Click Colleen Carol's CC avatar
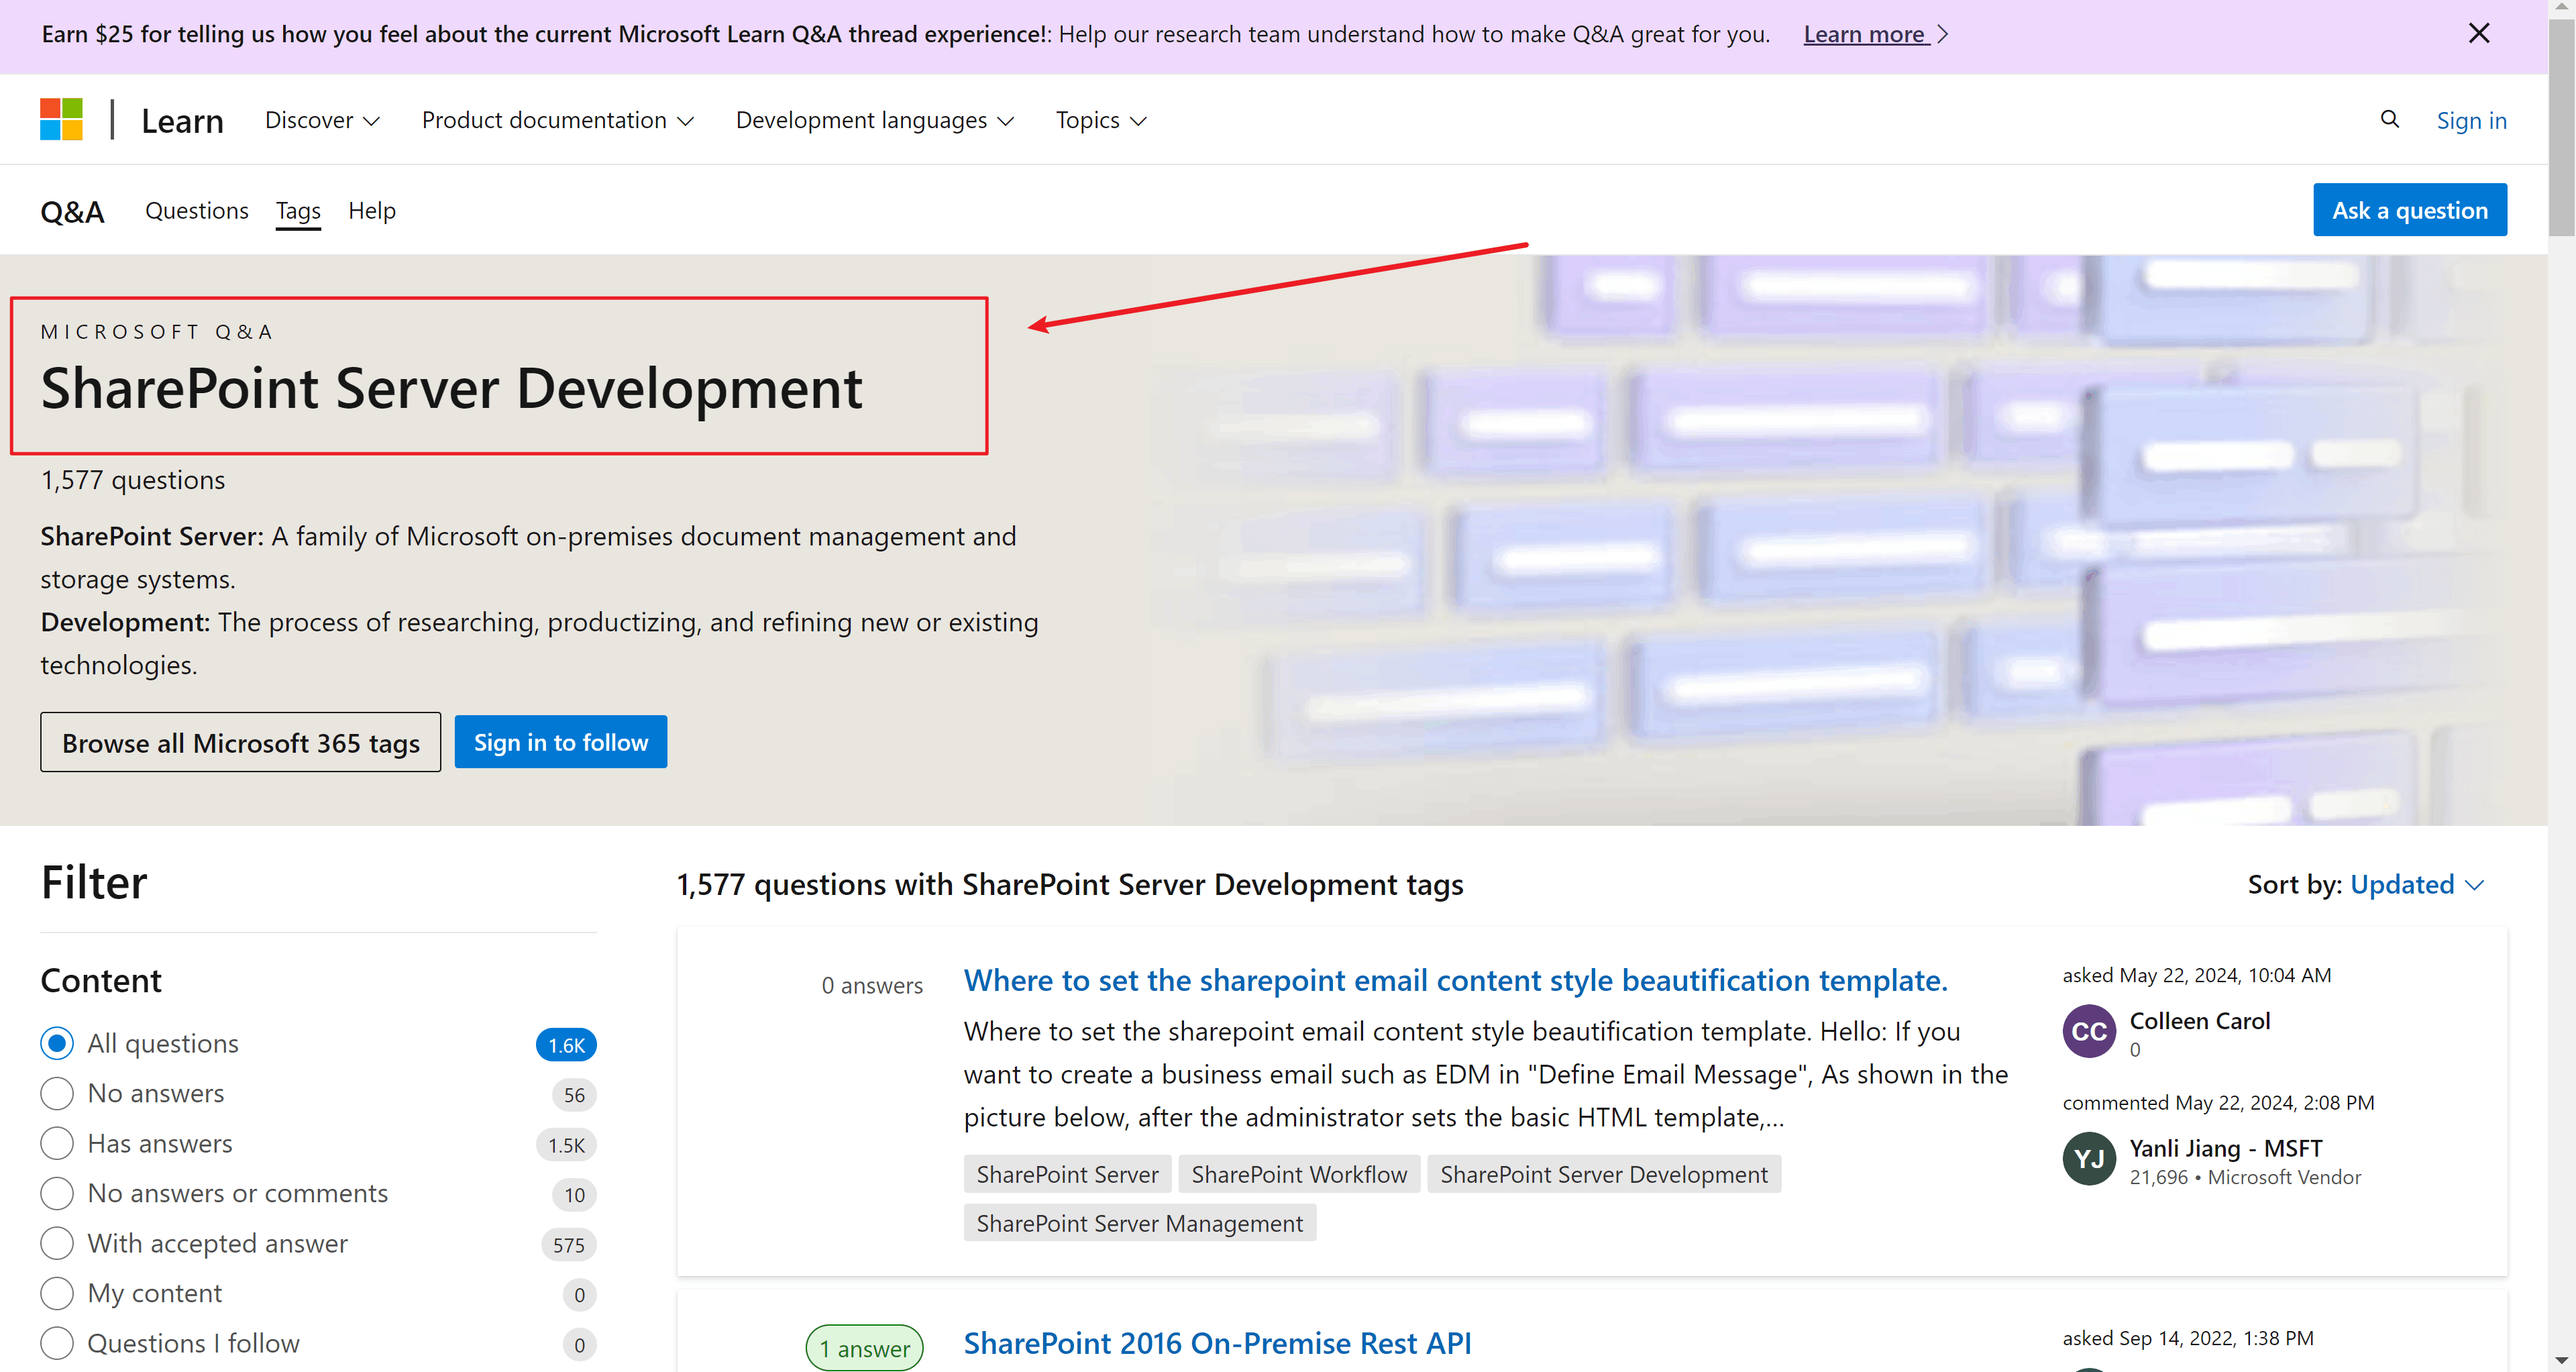2576x1372 pixels. [x=2088, y=1031]
